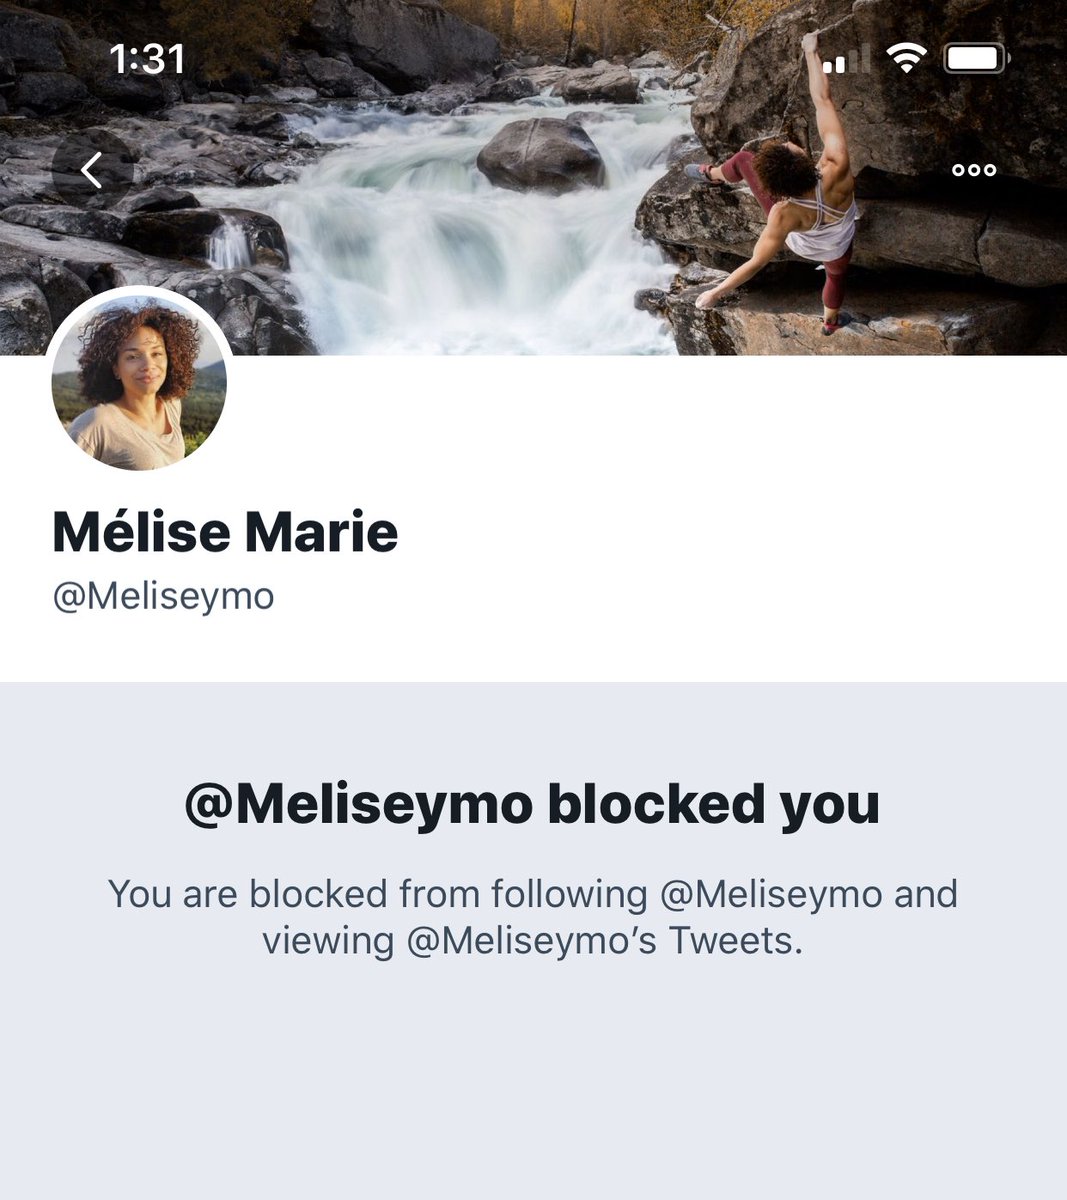Open Mélise Marie's circular profile photo

click(x=139, y=383)
